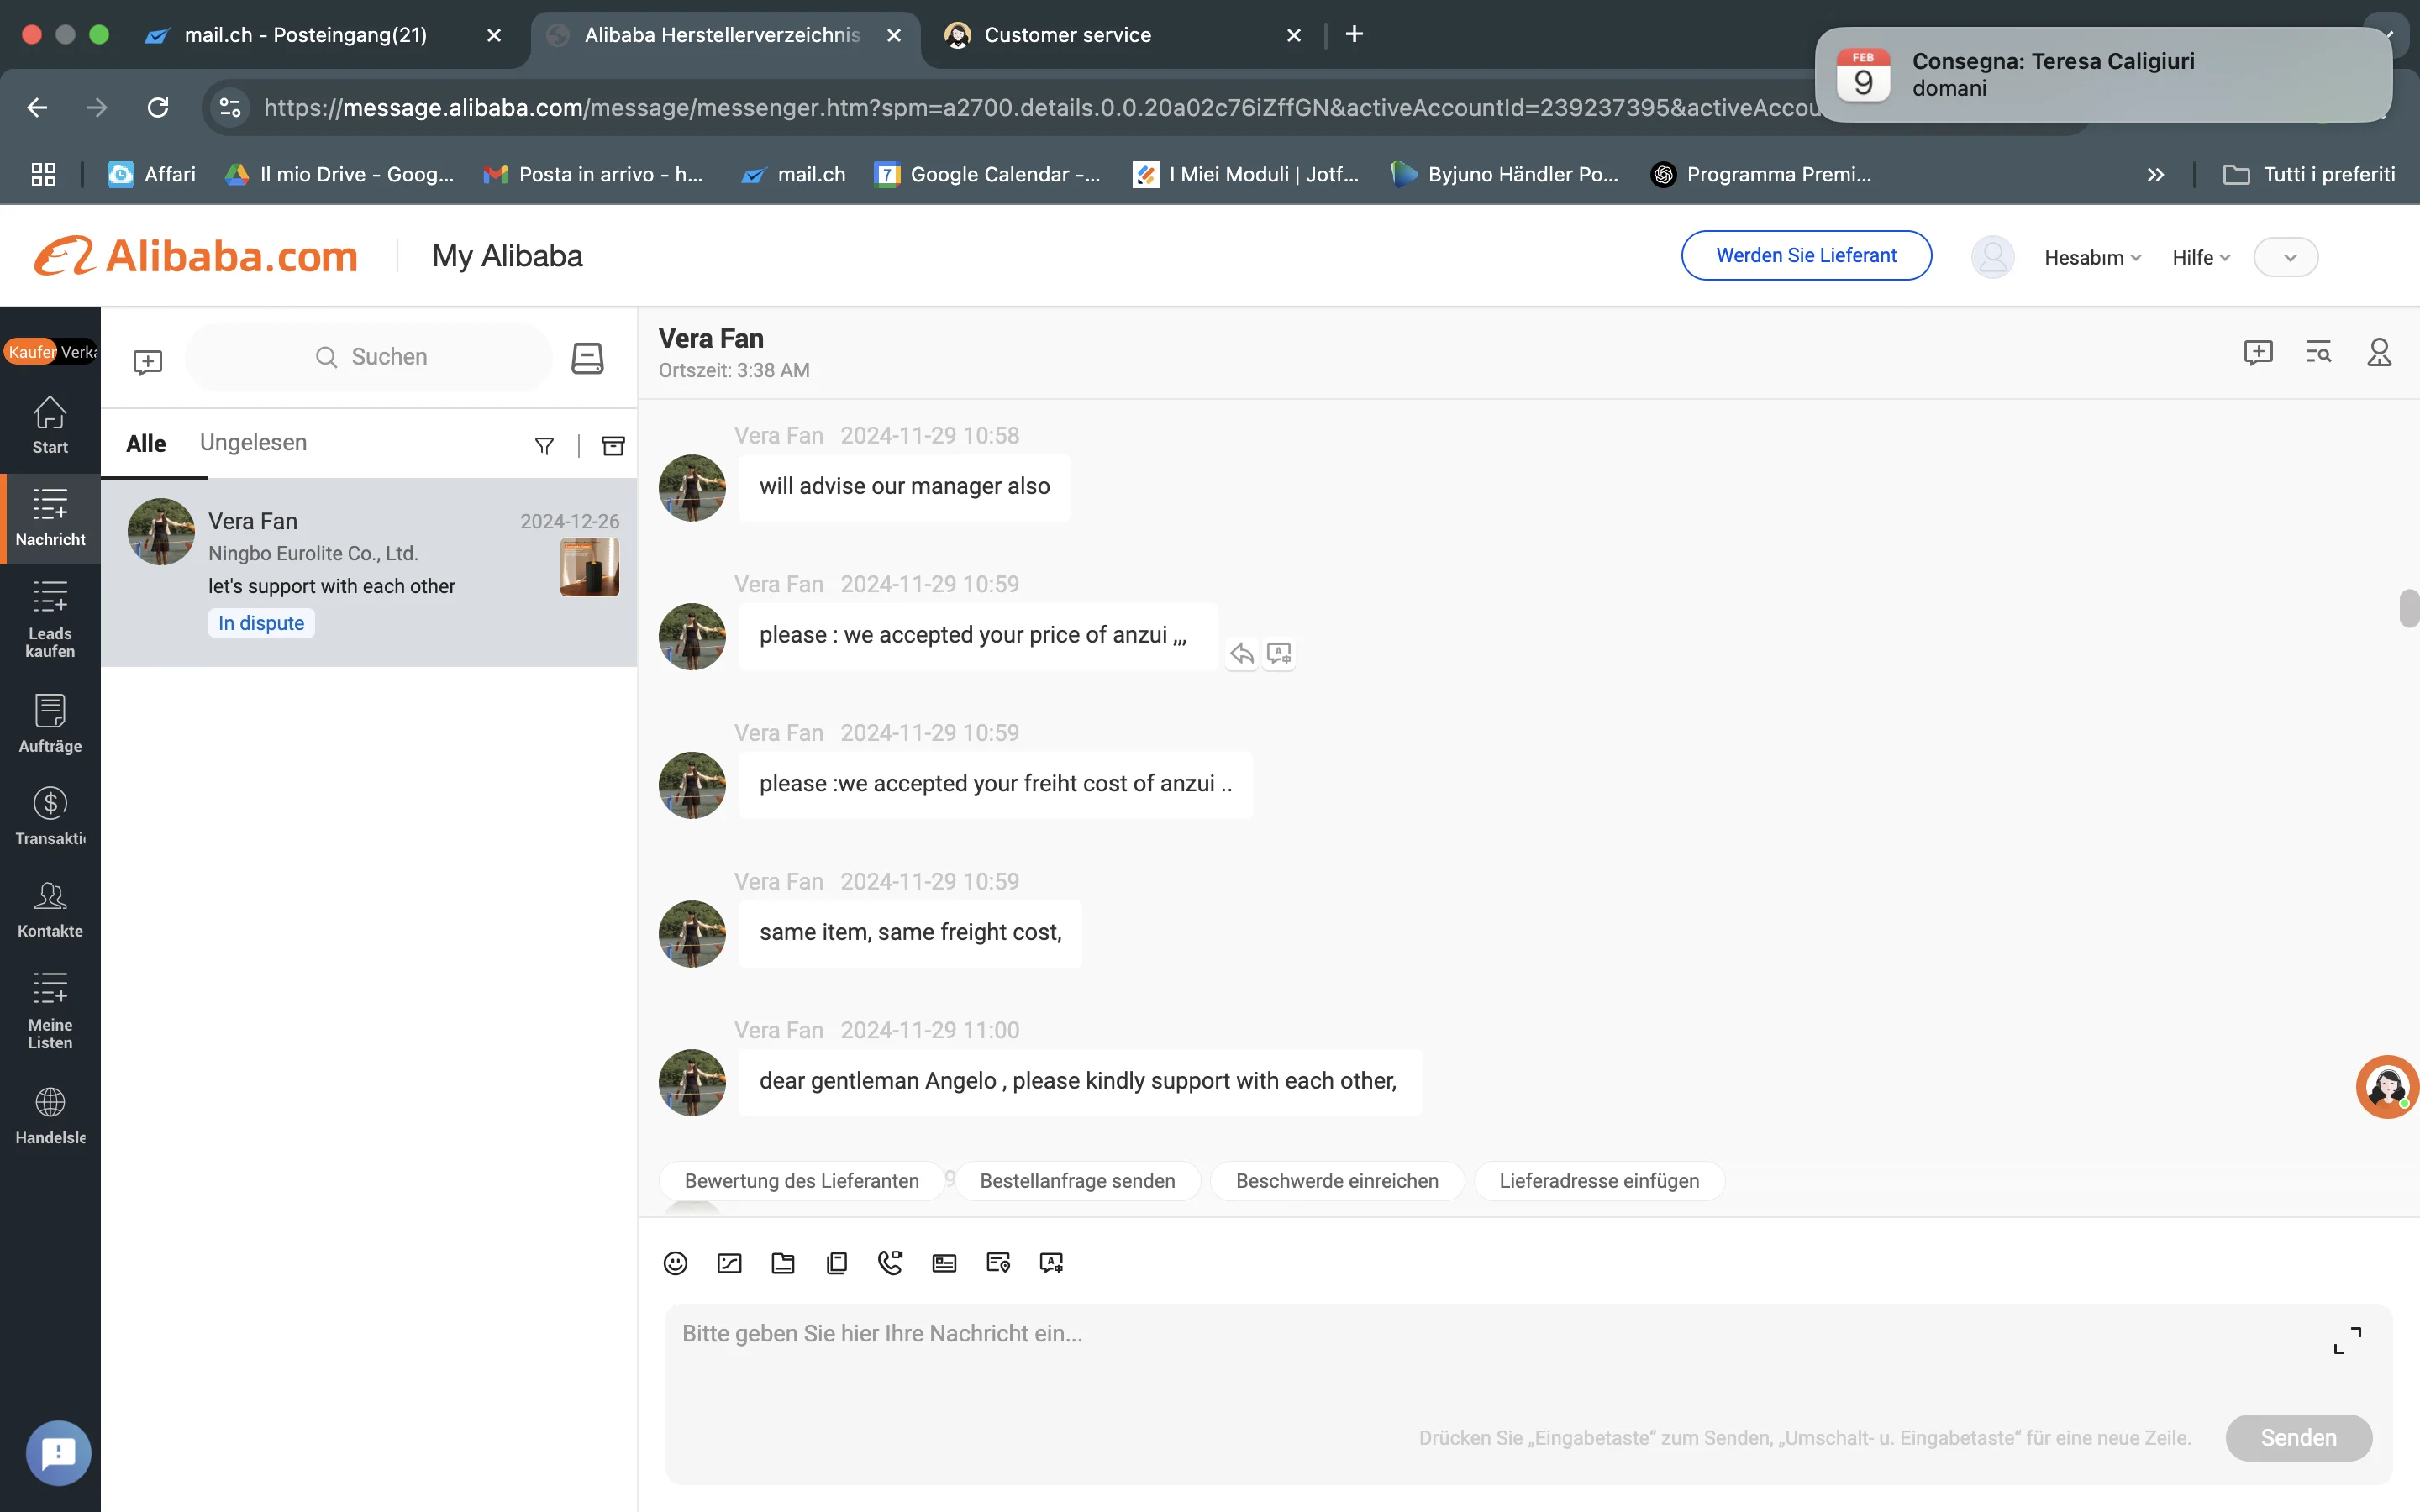The width and height of the screenshot is (2420, 1512).
Task: Open Aufträge in left sidebar
Action: pyautogui.click(x=50, y=723)
